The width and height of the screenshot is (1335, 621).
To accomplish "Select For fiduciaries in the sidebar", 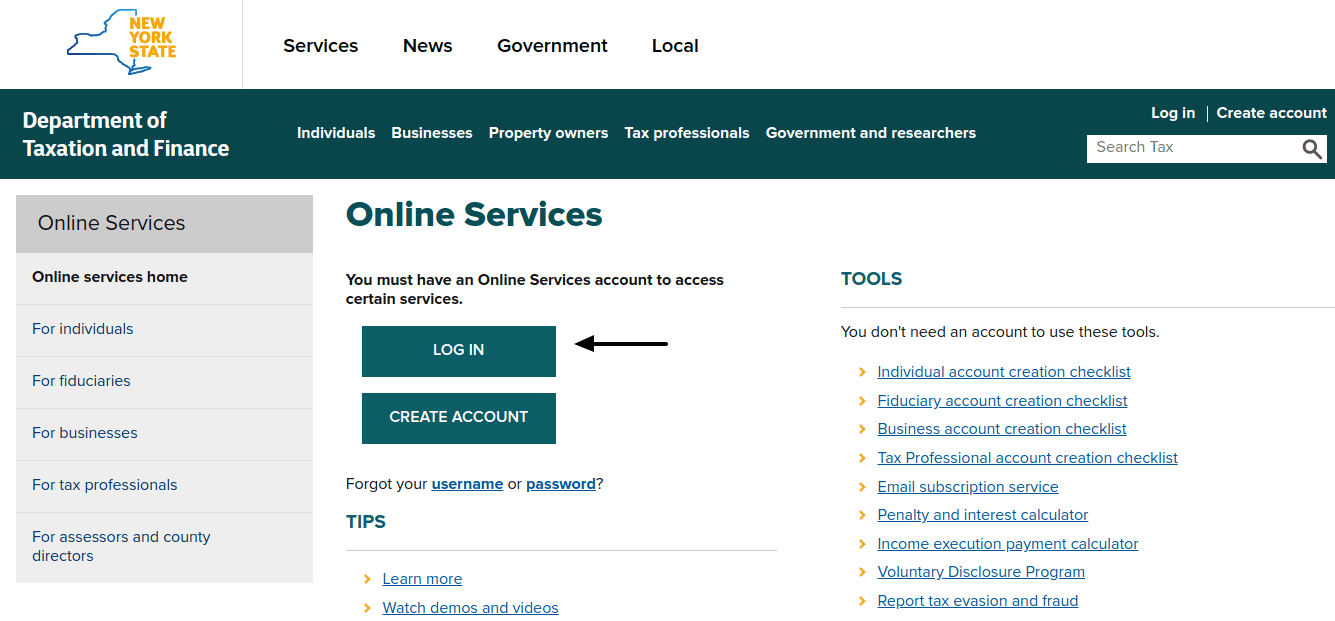I will tap(81, 380).
